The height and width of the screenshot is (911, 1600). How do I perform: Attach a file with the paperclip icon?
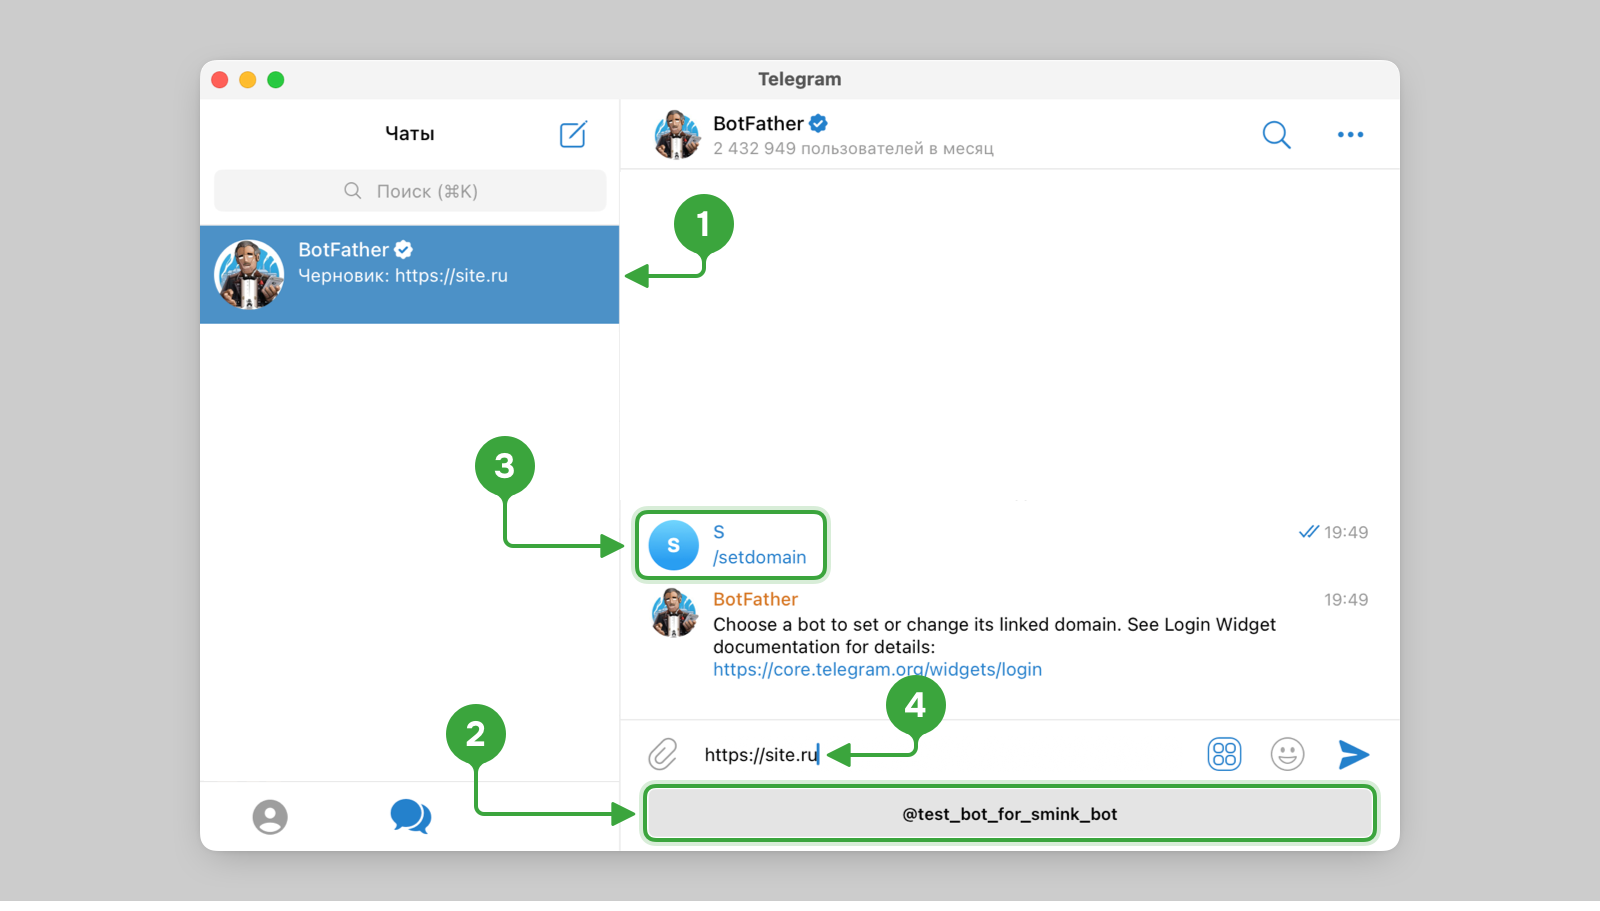pos(663,754)
